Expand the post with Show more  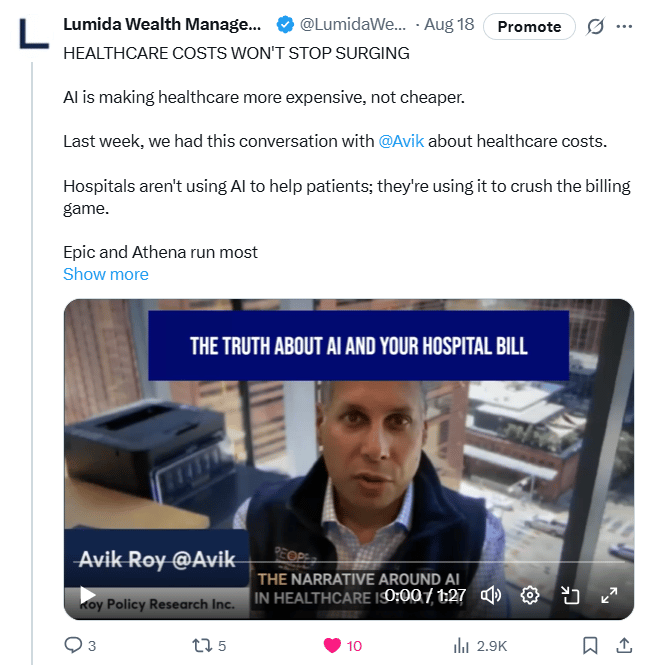(x=106, y=274)
